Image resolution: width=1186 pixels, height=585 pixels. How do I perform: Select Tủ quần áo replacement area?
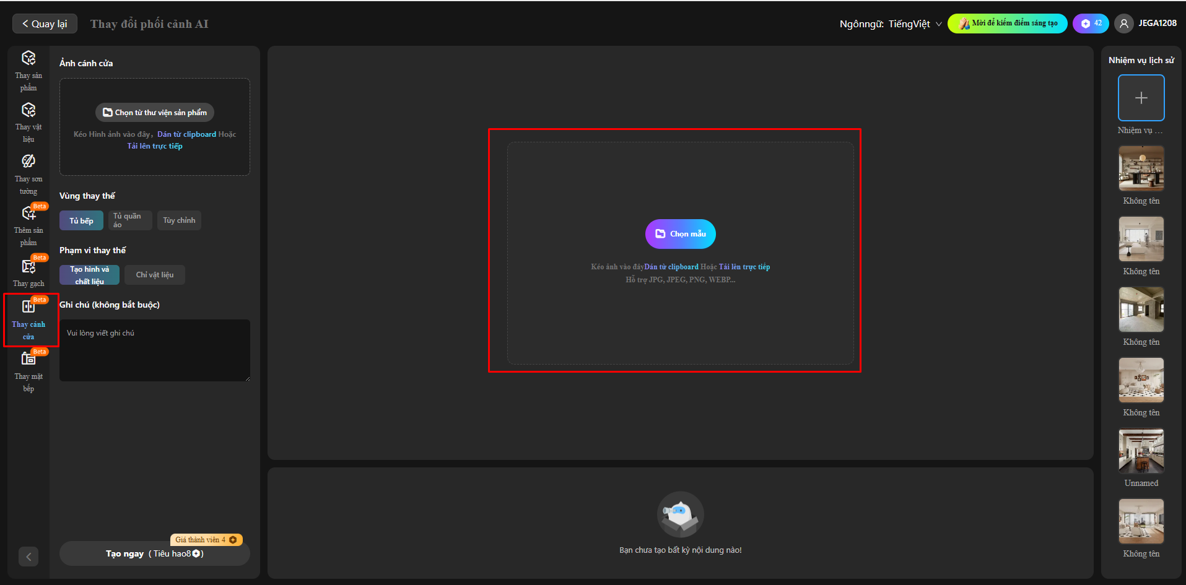[129, 220]
